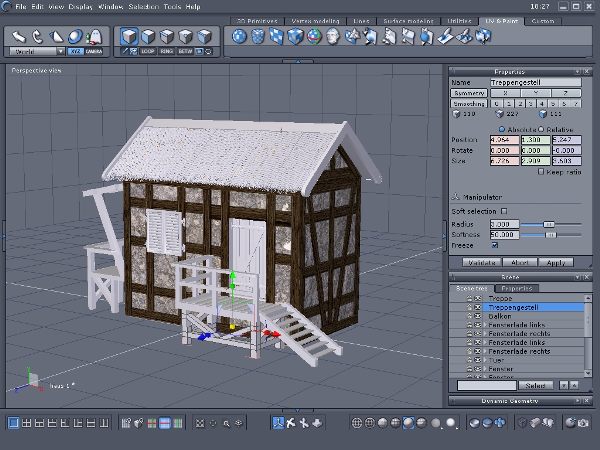
Task: Select the arrow selection tool in top-left toolbar
Action: coord(18,37)
